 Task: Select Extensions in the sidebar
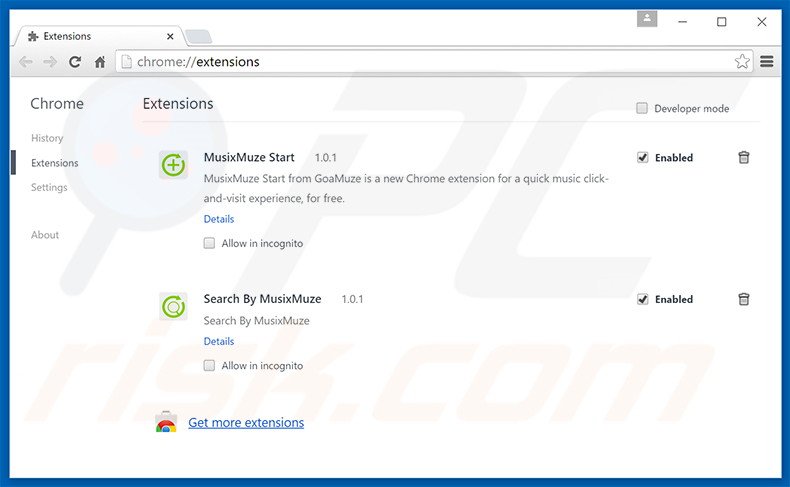pyautogui.click(x=54, y=163)
